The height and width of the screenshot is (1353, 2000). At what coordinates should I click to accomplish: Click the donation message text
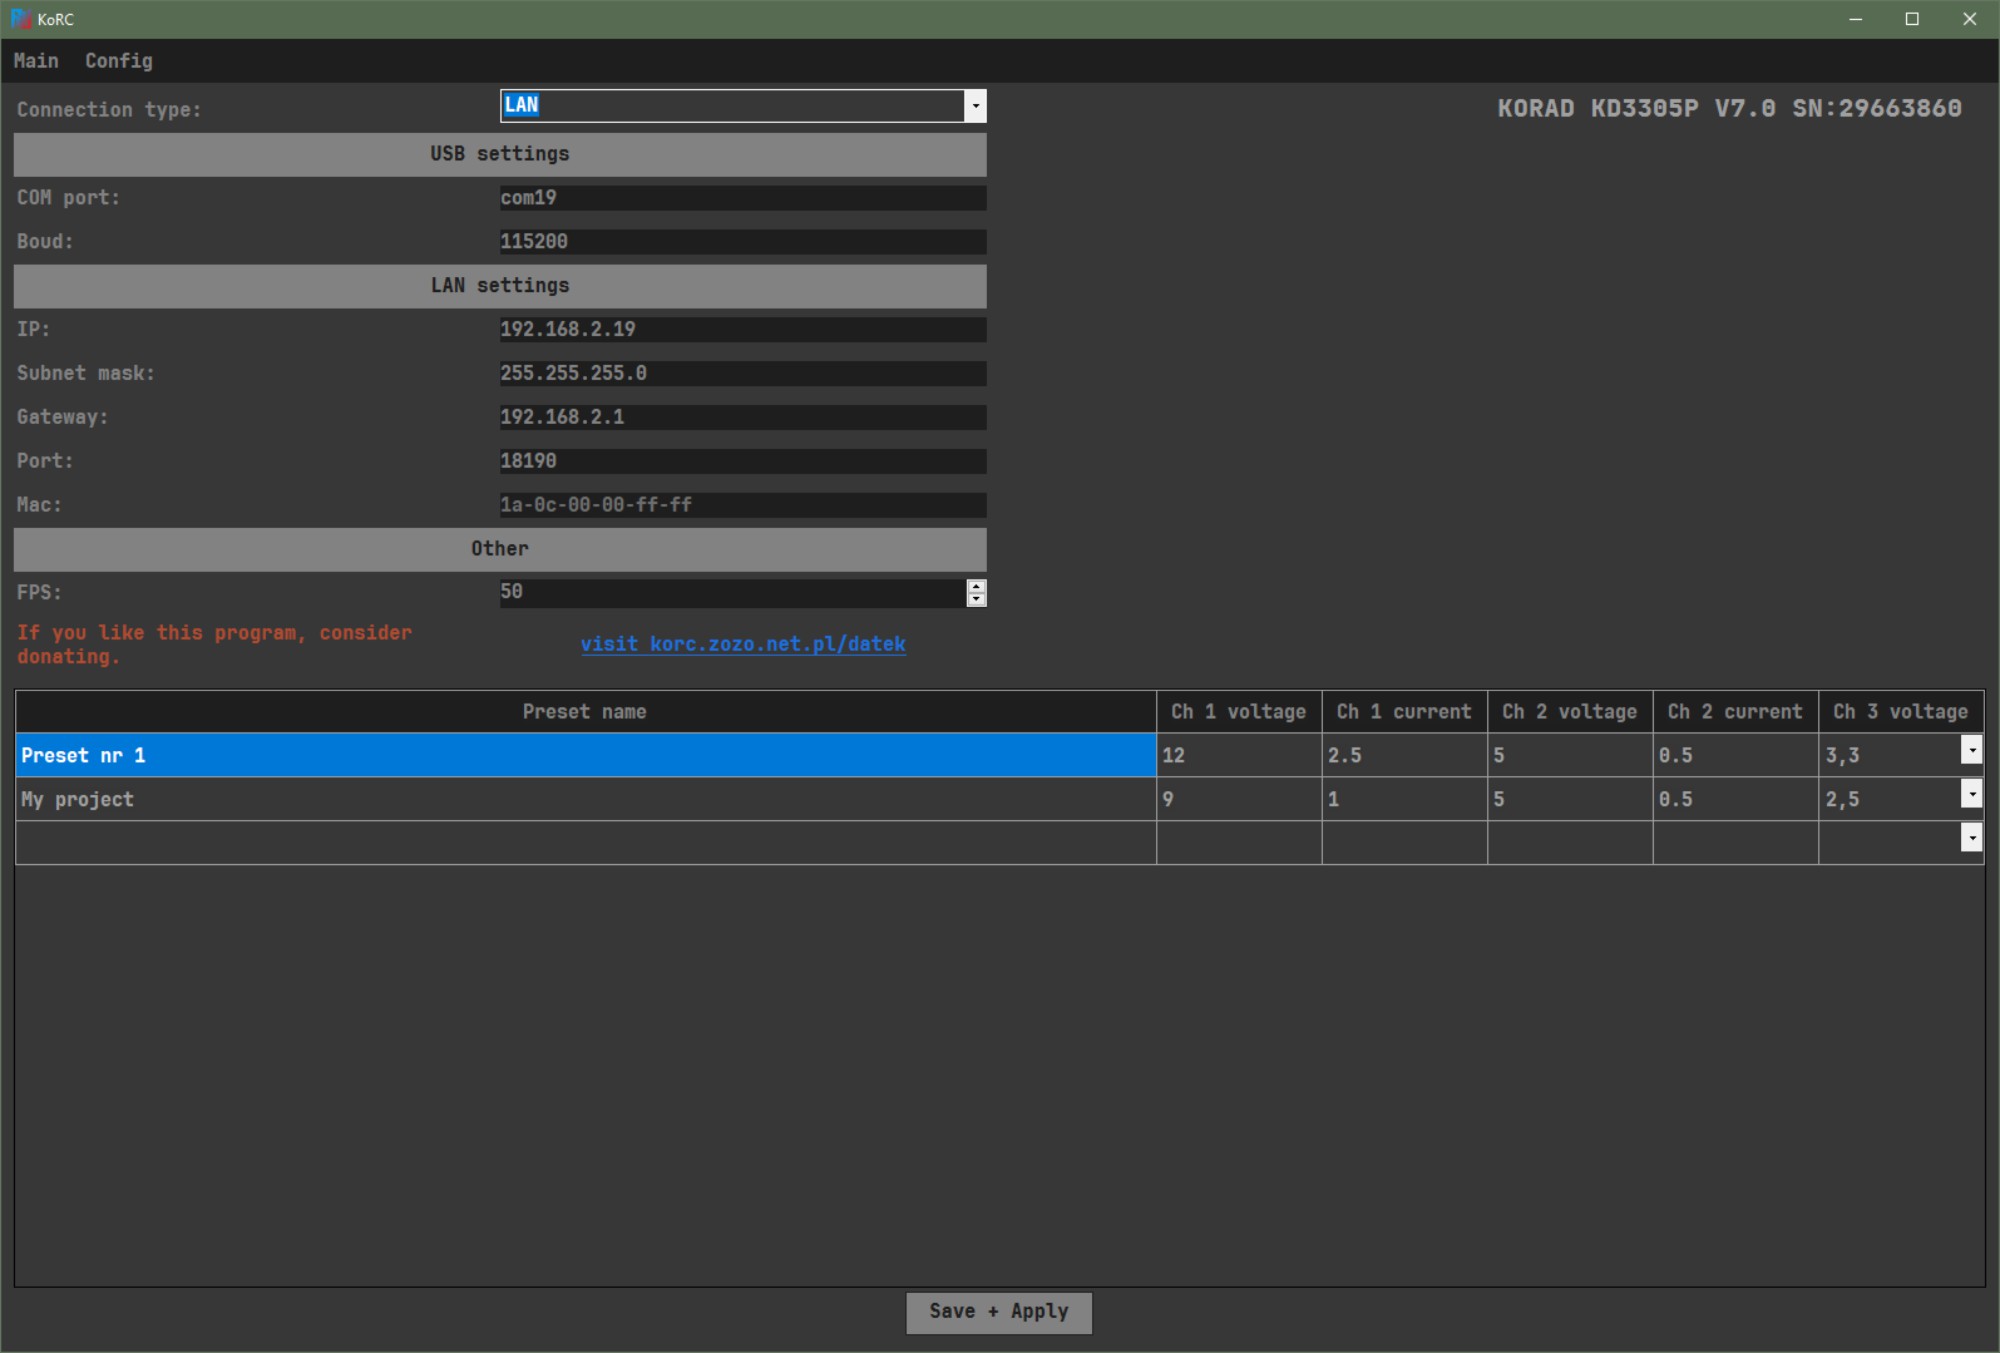click(214, 645)
